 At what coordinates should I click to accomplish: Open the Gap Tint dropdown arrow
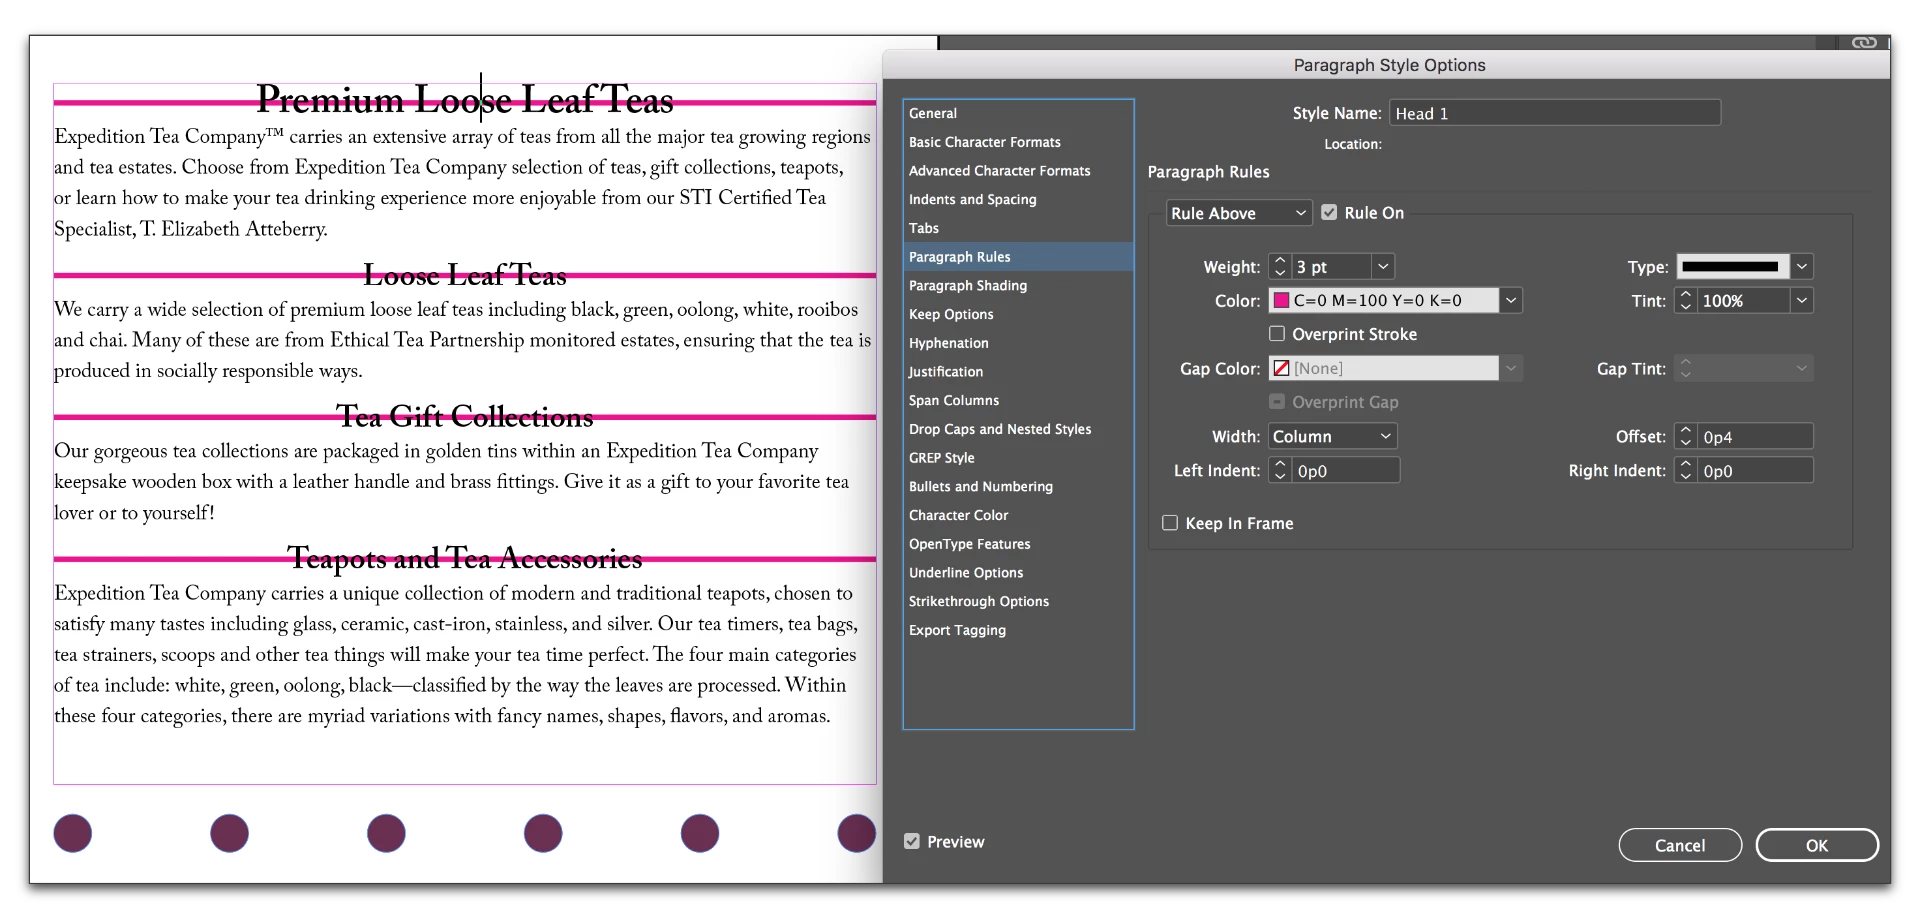click(1802, 368)
